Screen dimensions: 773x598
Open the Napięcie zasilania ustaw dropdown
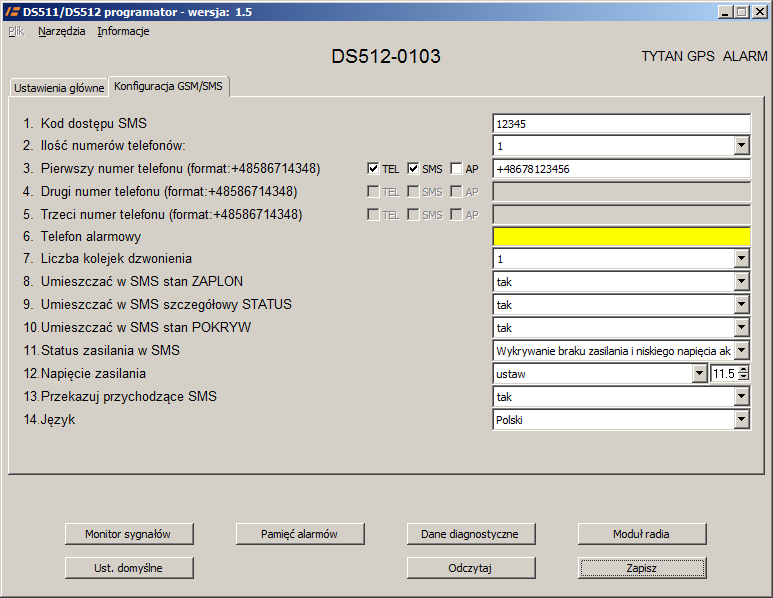tap(699, 374)
